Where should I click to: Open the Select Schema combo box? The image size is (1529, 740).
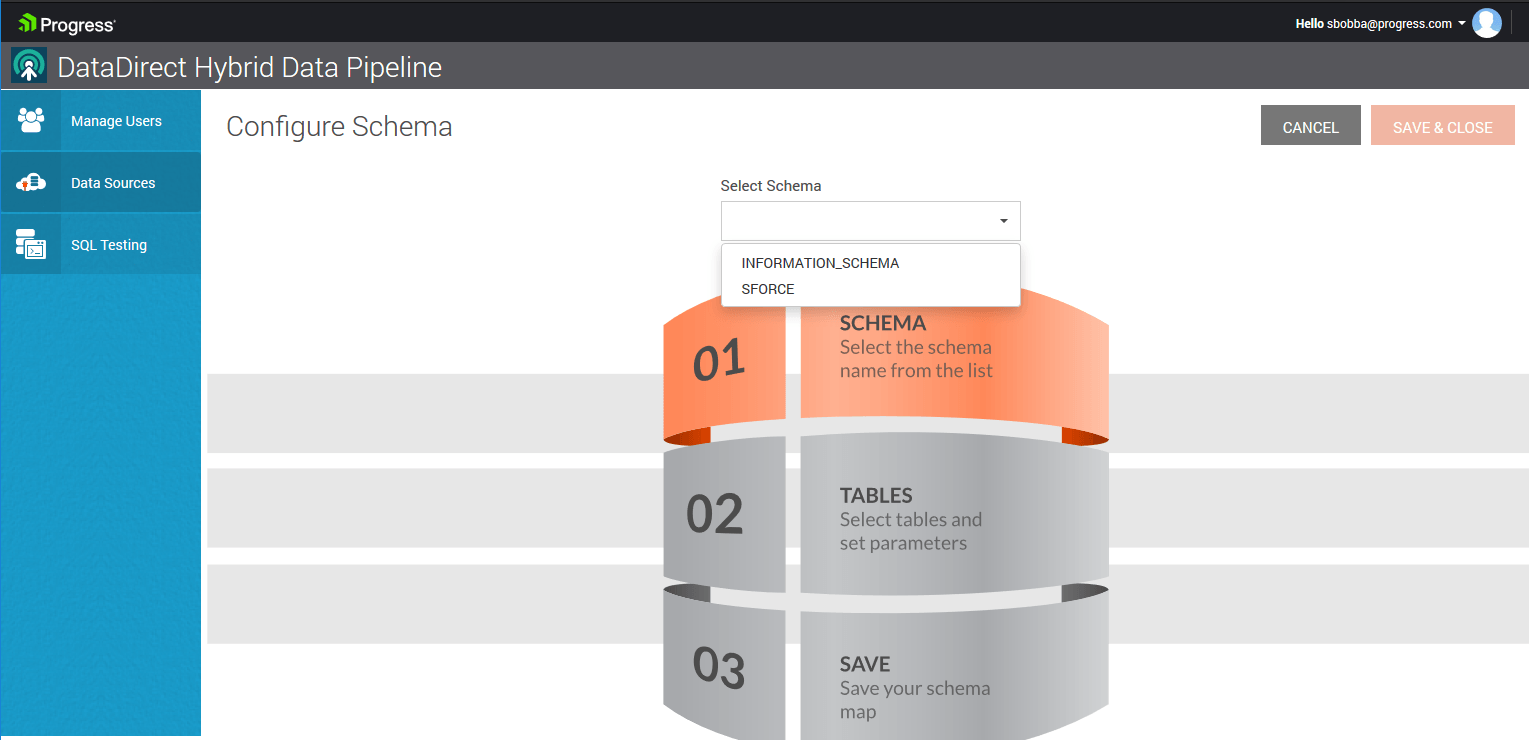tap(870, 221)
